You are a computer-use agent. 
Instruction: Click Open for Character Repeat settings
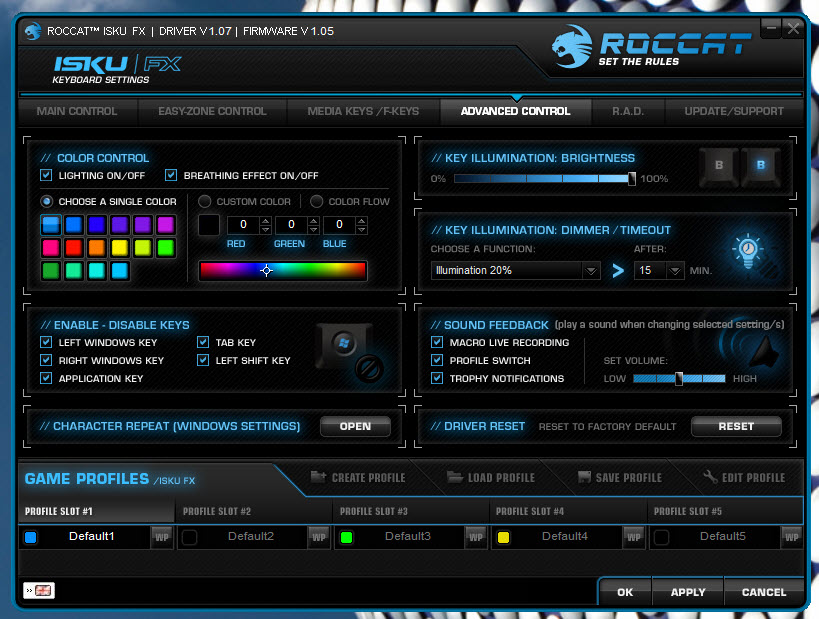click(355, 426)
